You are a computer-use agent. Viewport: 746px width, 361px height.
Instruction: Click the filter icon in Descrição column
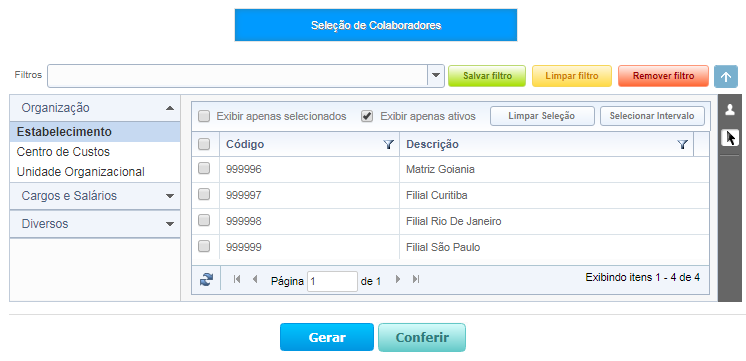point(683,145)
